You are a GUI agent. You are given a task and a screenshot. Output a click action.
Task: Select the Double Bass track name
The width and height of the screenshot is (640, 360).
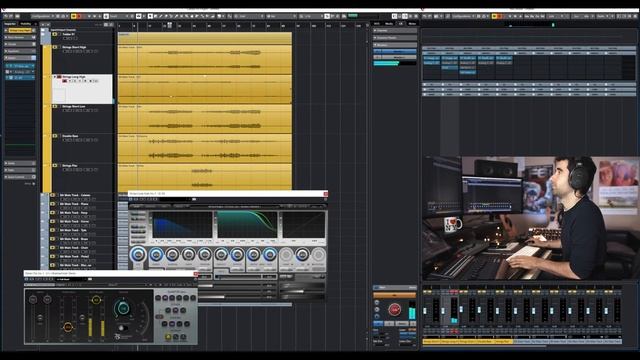(x=70, y=136)
